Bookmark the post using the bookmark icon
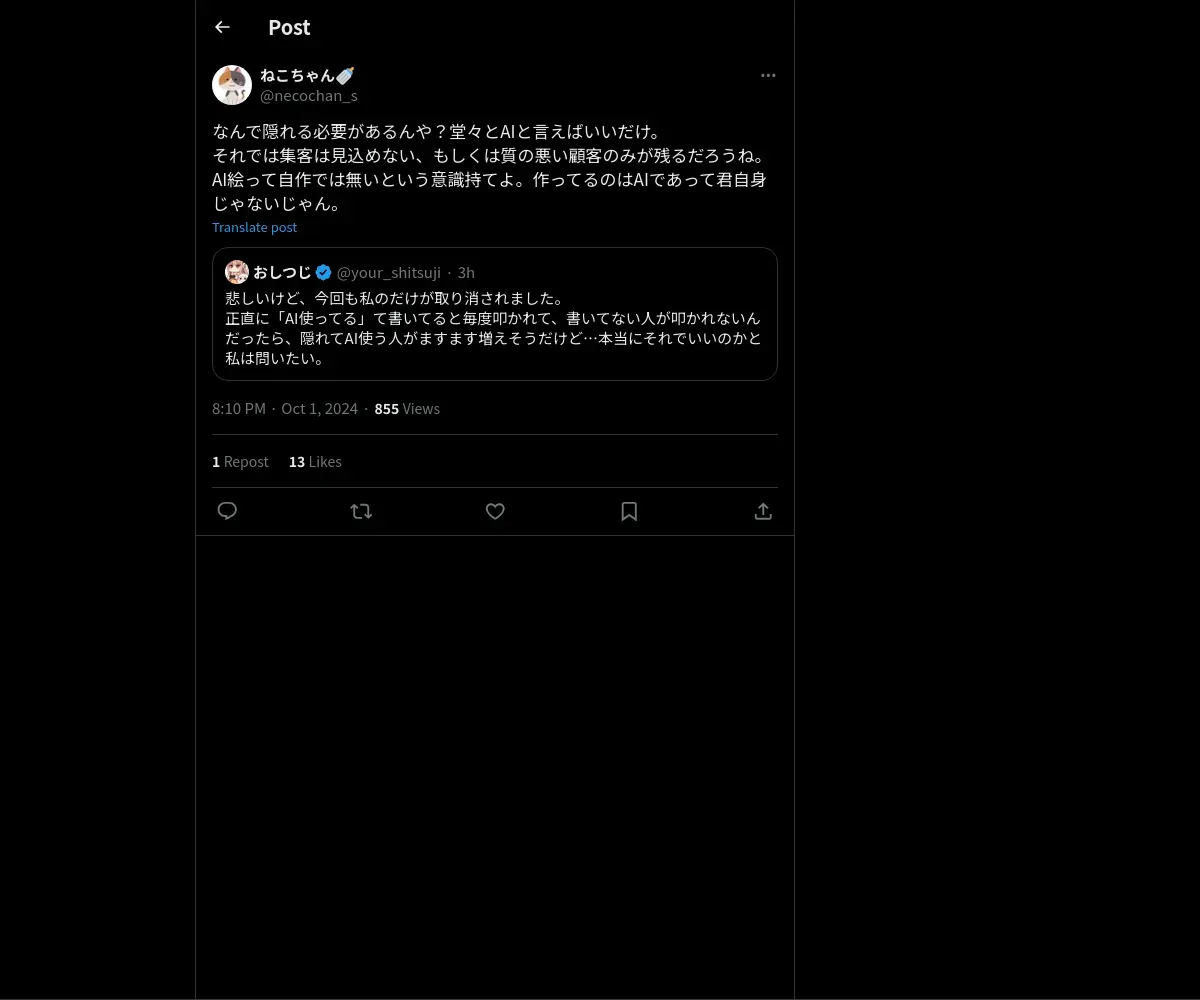 (x=629, y=511)
